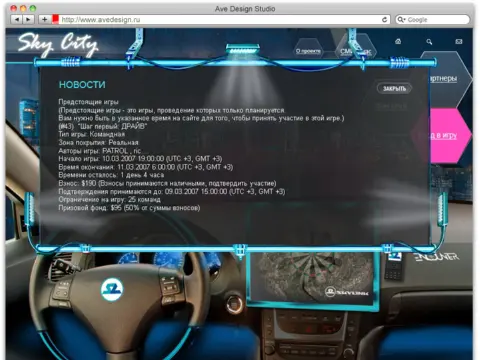Click 'Подтверждения принимаются до' line
Image resolution: width=480 pixels, height=360 pixels.
pos(172,191)
